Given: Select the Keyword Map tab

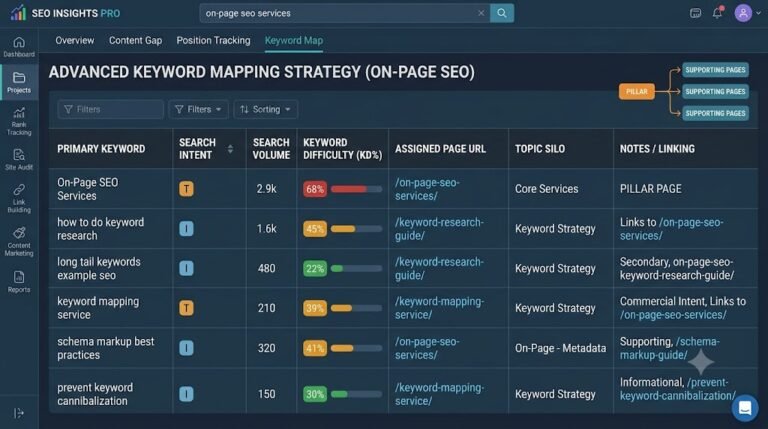Looking at the screenshot, I should coord(294,41).
